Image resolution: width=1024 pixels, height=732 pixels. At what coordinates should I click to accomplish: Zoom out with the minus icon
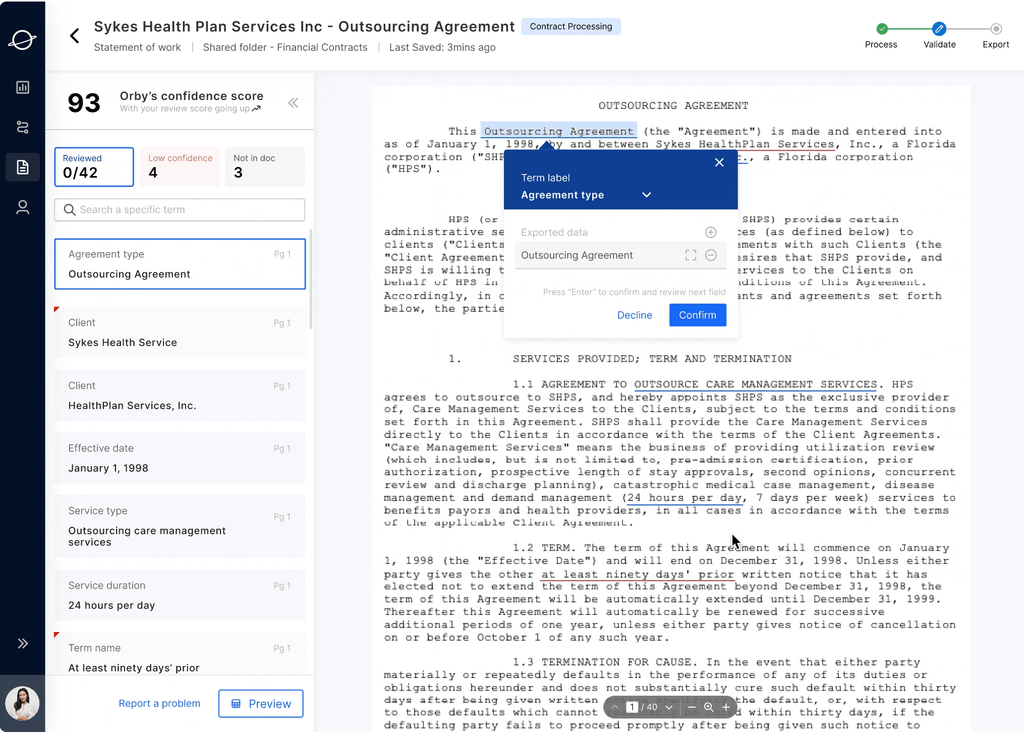coord(692,707)
